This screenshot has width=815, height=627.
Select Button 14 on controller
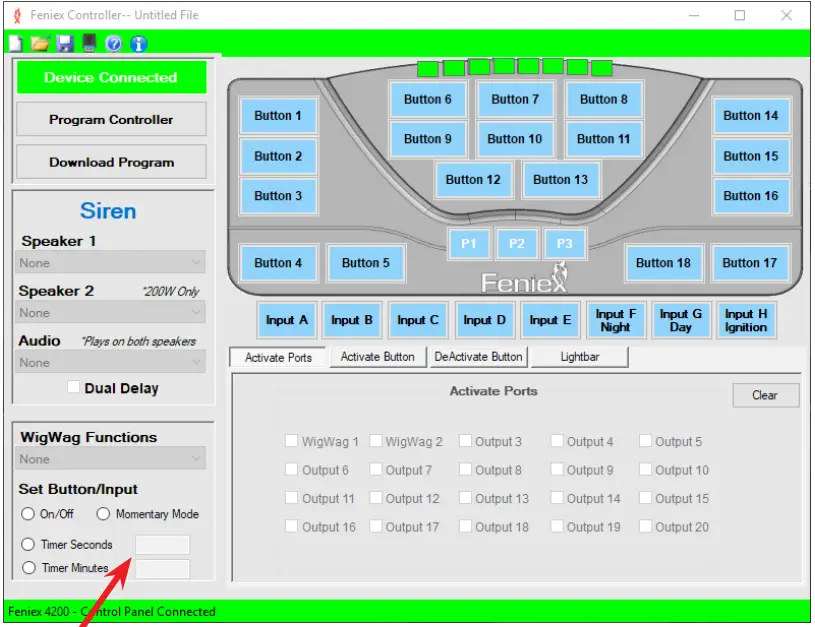click(751, 115)
